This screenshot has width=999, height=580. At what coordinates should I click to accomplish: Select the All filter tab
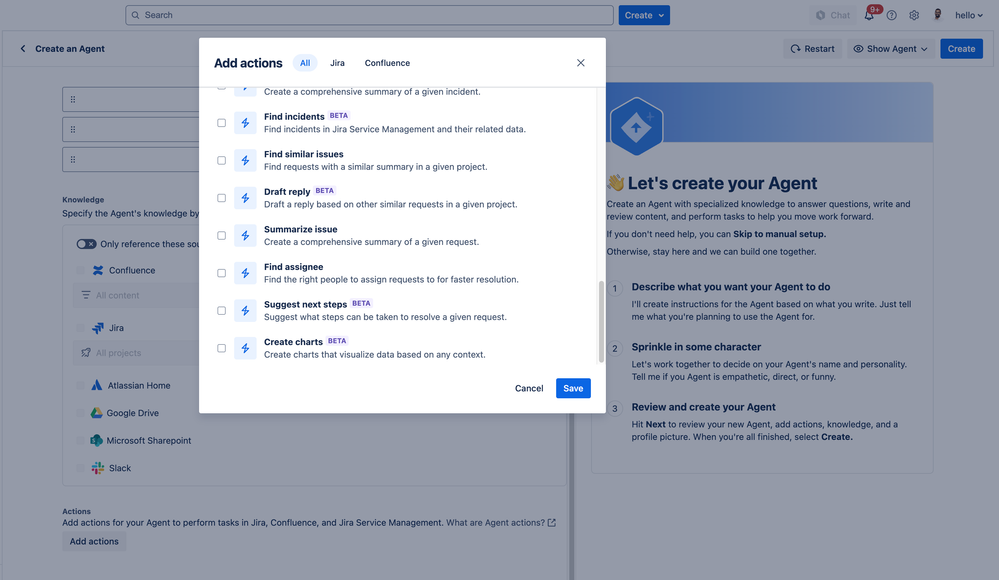pyautogui.click(x=305, y=62)
